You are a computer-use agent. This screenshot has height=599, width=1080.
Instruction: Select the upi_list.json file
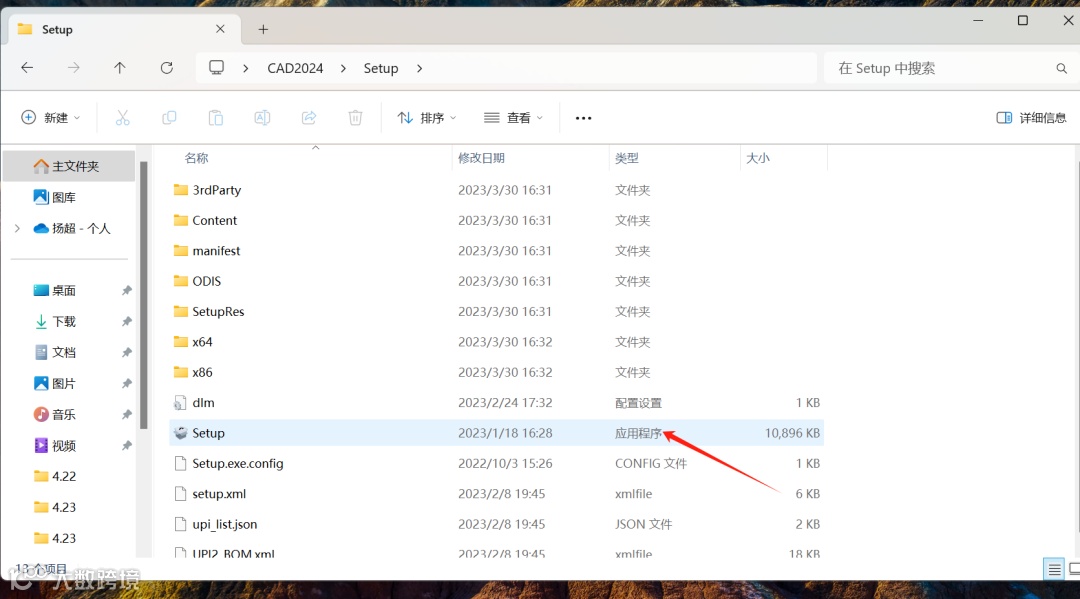[x=497, y=524]
